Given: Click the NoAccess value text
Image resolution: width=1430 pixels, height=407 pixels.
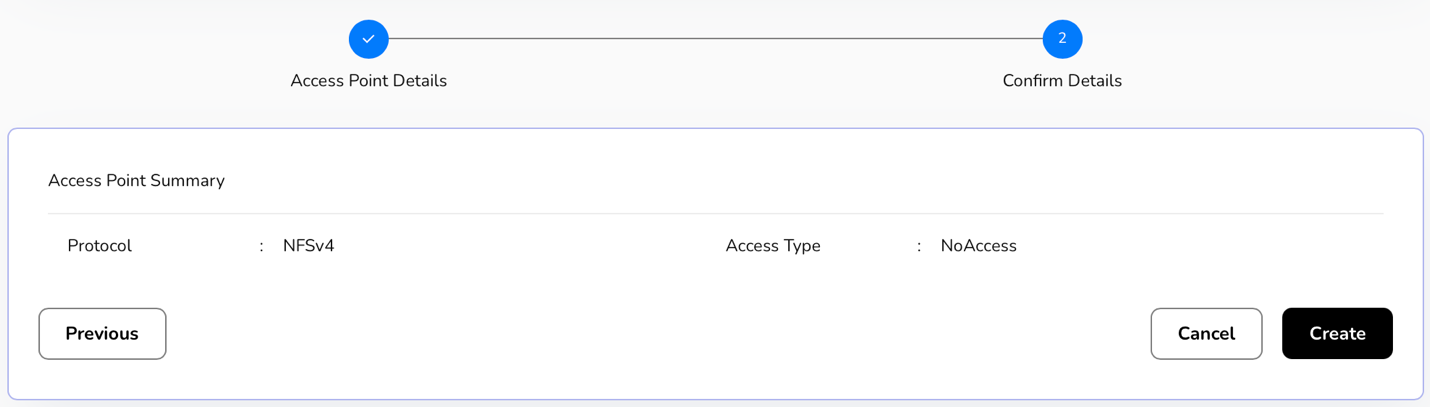Looking at the screenshot, I should pyautogui.click(x=978, y=246).
